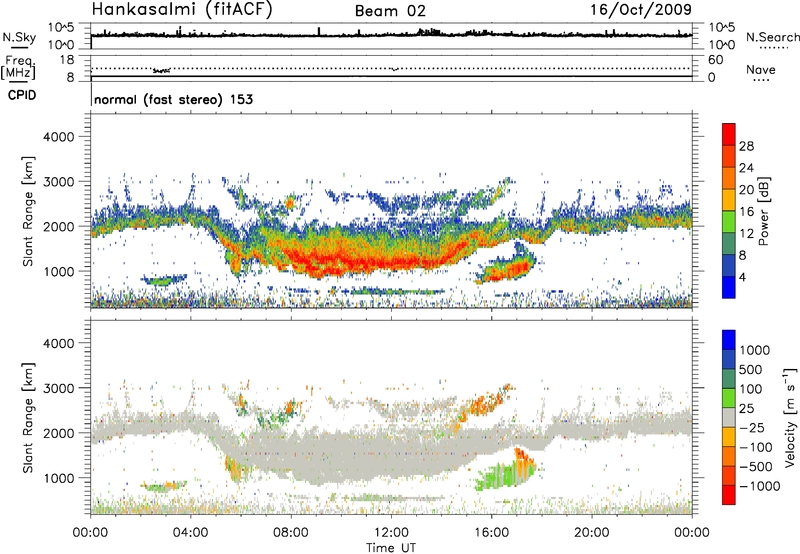This screenshot has width=800, height=554.
Task: Click '20' on the Power colorbar
Action: (x=746, y=190)
